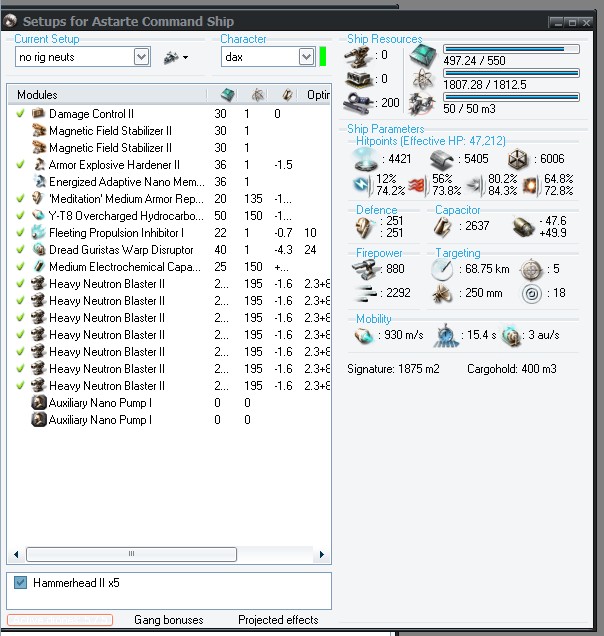604x636 pixels.
Task: Select the Energized Adaptive Nano Membrane row
Action: point(169,182)
